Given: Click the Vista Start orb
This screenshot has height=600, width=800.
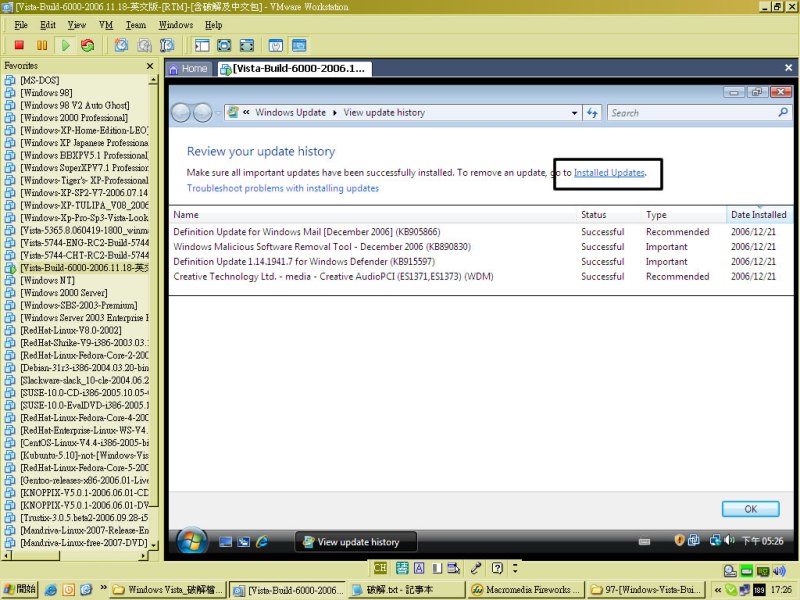Looking at the screenshot, I should point(192,541).
